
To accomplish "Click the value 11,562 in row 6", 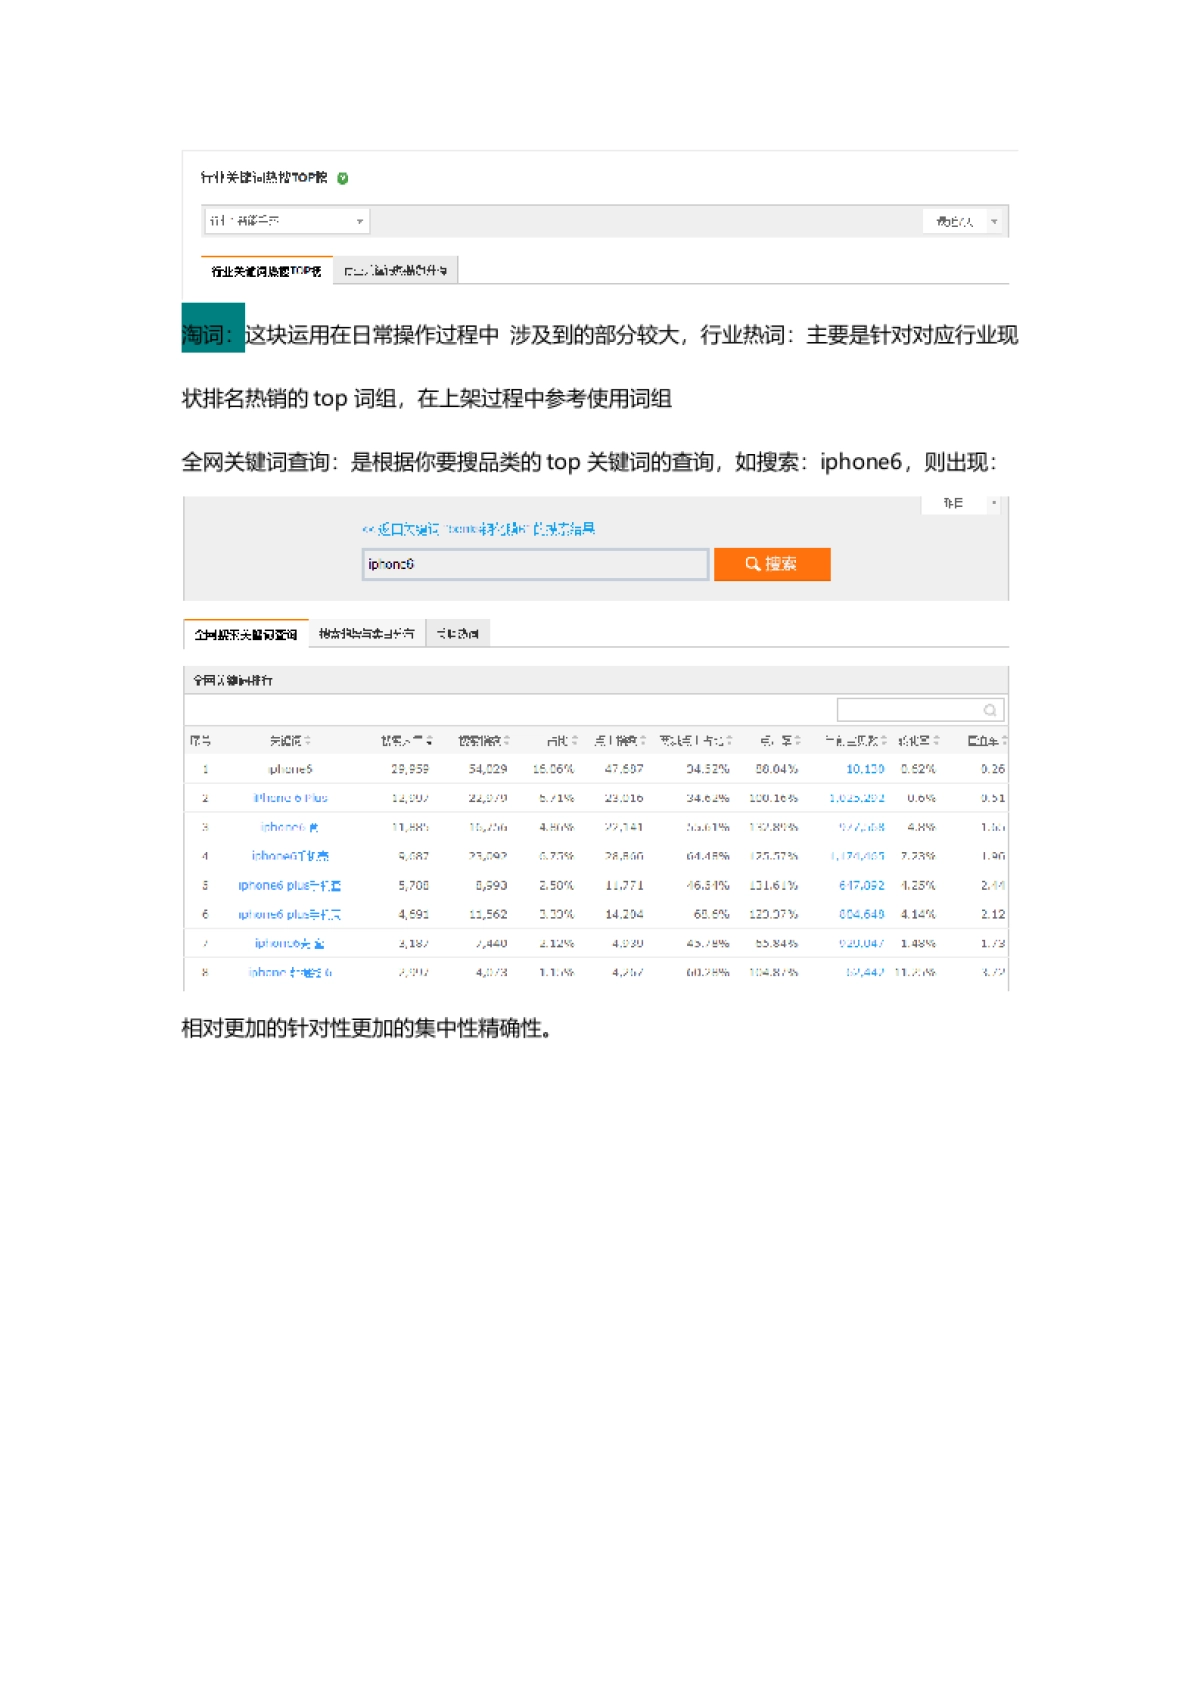I will 488,915.
